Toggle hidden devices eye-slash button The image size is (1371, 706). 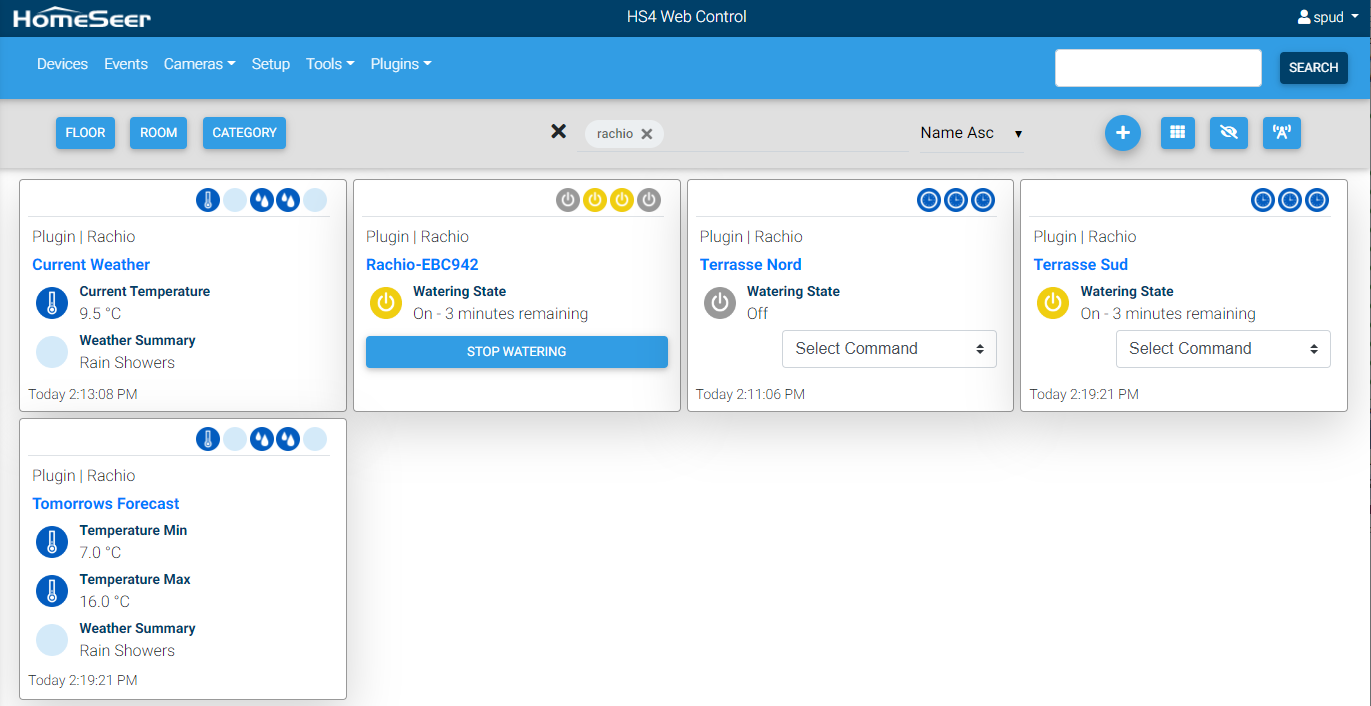pyautogui.click(x=1229, y=133)
